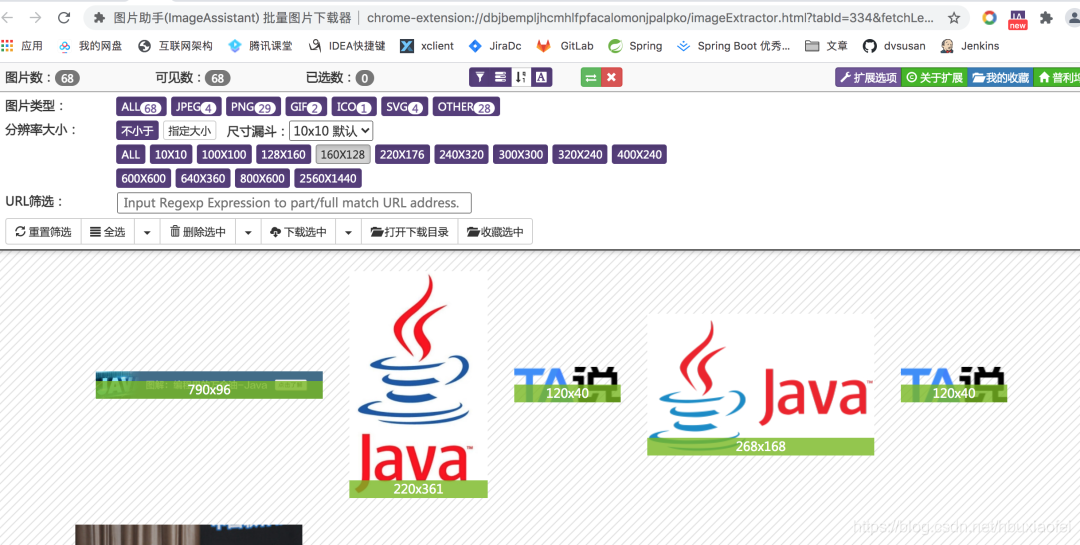Open Spring Boot 优秀 bookmark
The image size is (1080, 545).
(x=734, y=46)
